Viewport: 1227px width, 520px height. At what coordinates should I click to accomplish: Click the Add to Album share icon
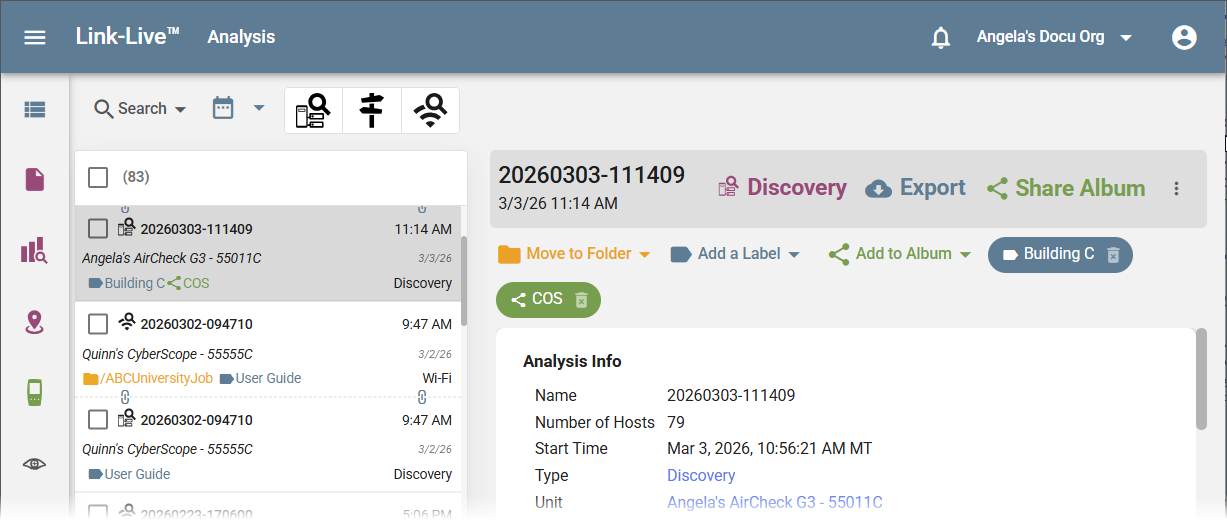click(x=839, y=254)
